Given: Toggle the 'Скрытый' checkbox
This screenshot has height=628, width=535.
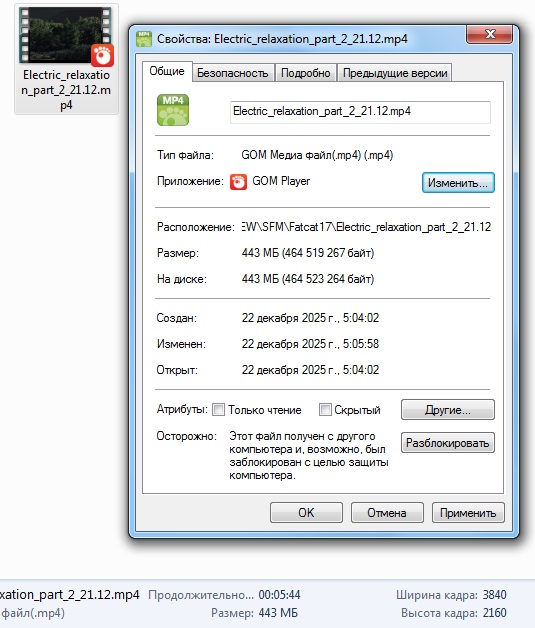Looking at the screenshot, I should (325, 410).
